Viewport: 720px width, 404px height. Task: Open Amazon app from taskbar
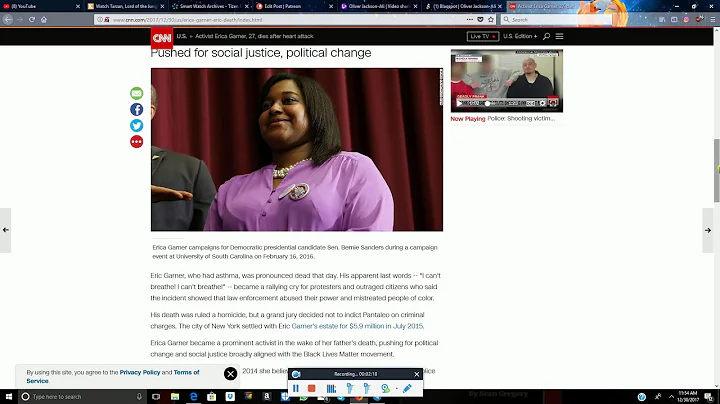pos(267,397)
